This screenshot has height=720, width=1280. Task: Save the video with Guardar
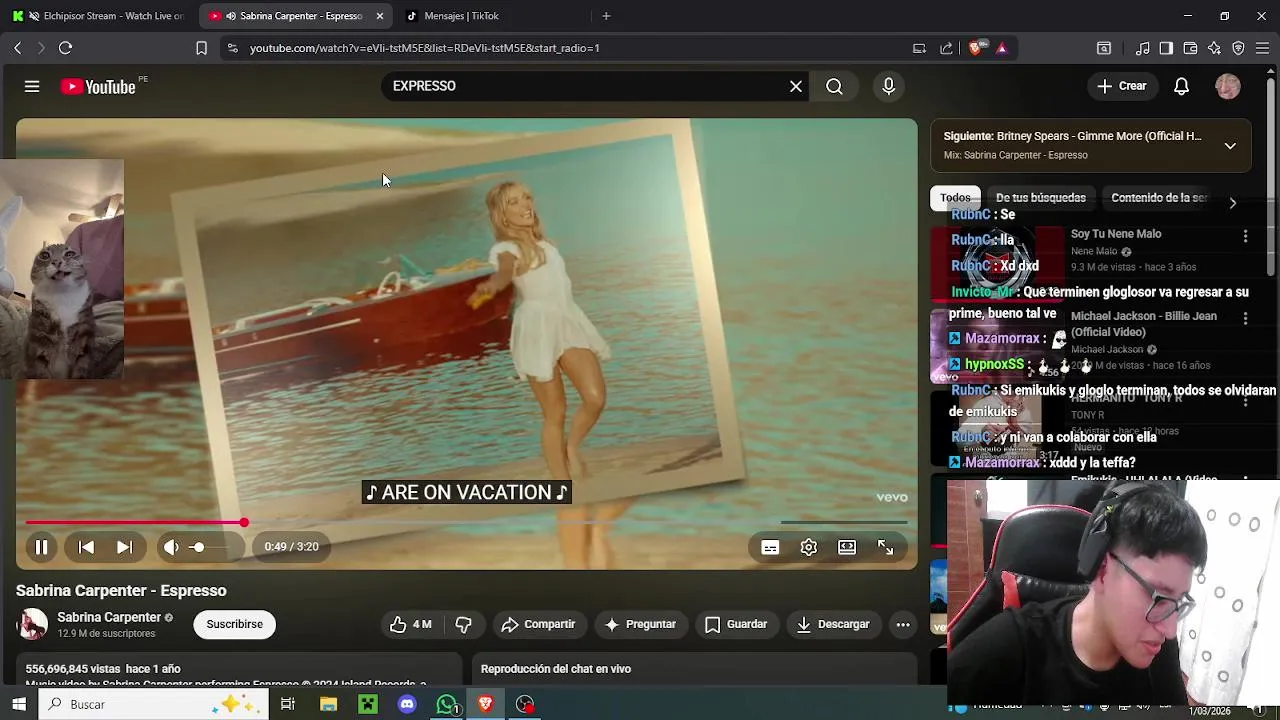tap(735, 624)
